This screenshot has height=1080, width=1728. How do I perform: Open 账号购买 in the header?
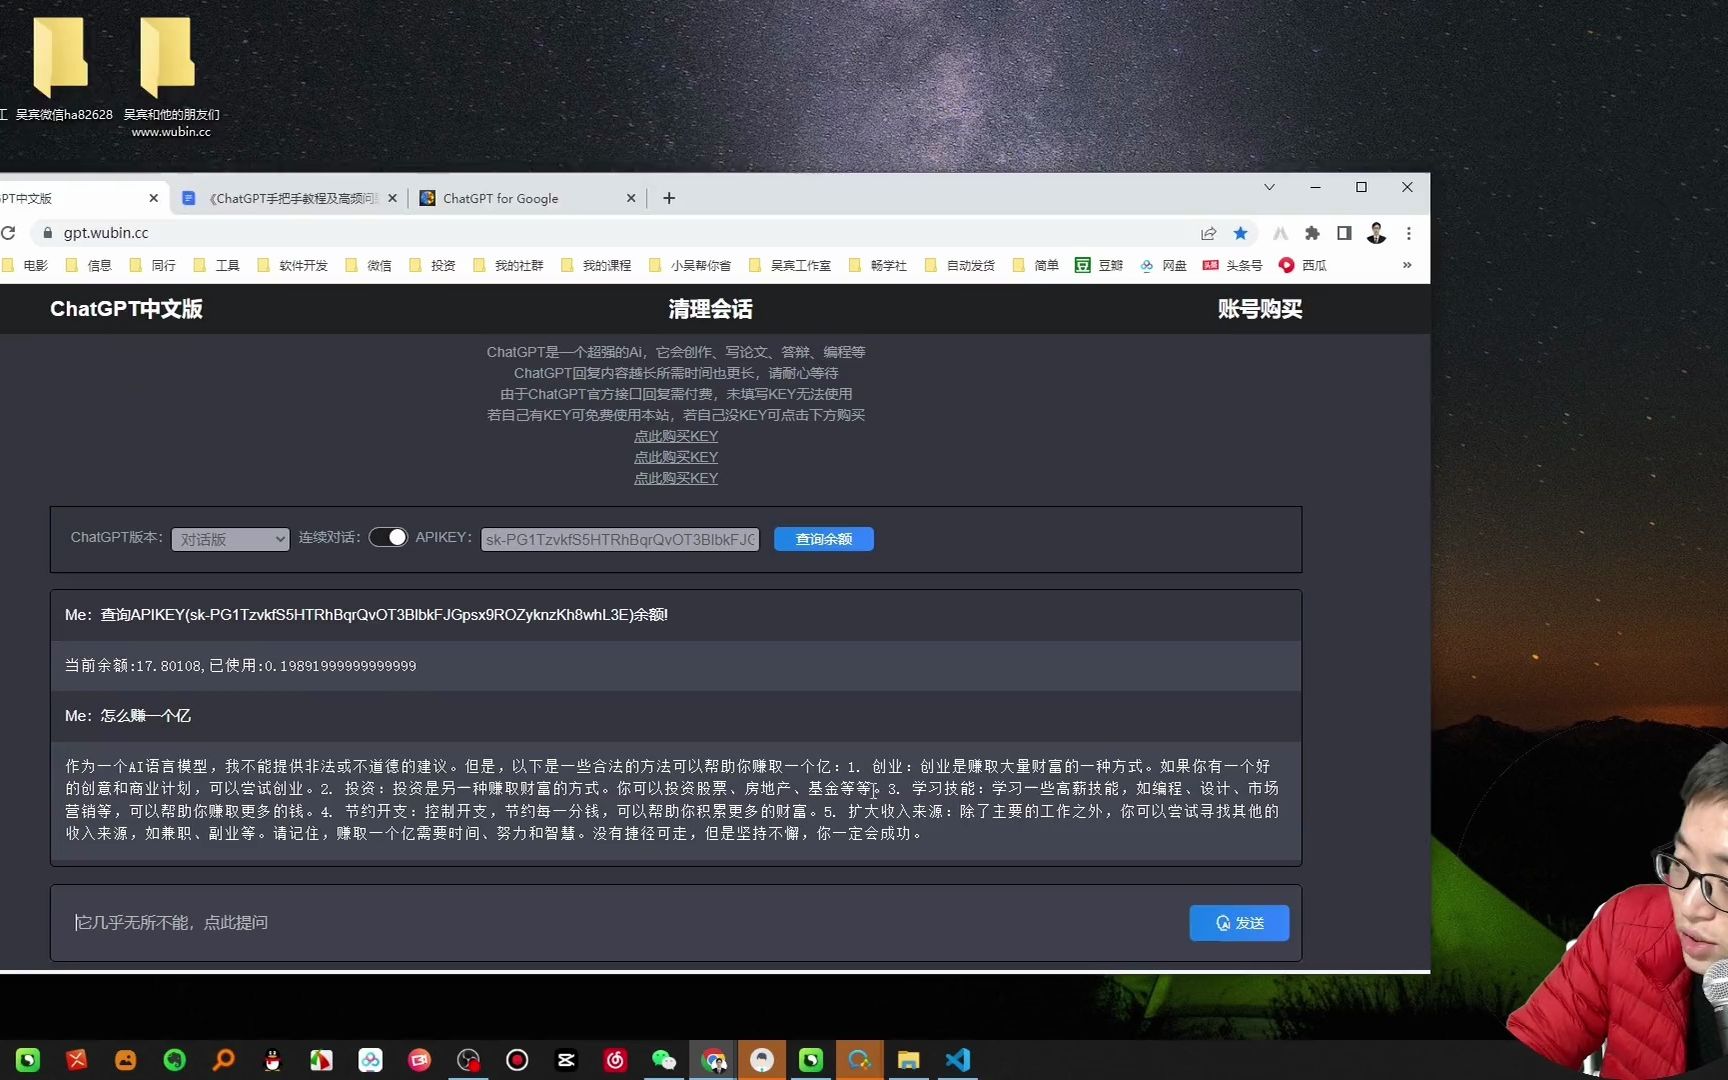[x=1260, y=309]
